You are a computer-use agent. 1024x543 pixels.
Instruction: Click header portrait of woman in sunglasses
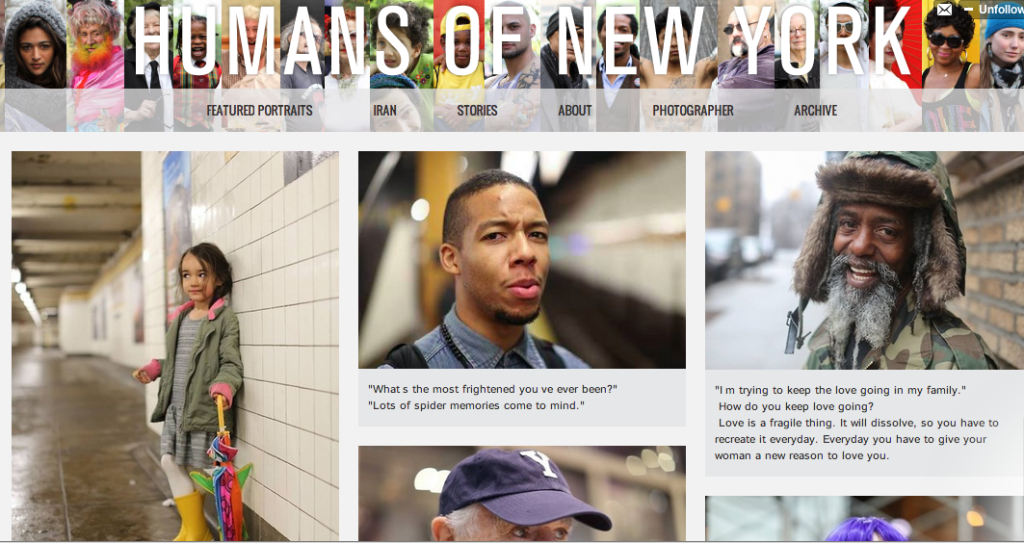tap(951, 65)
